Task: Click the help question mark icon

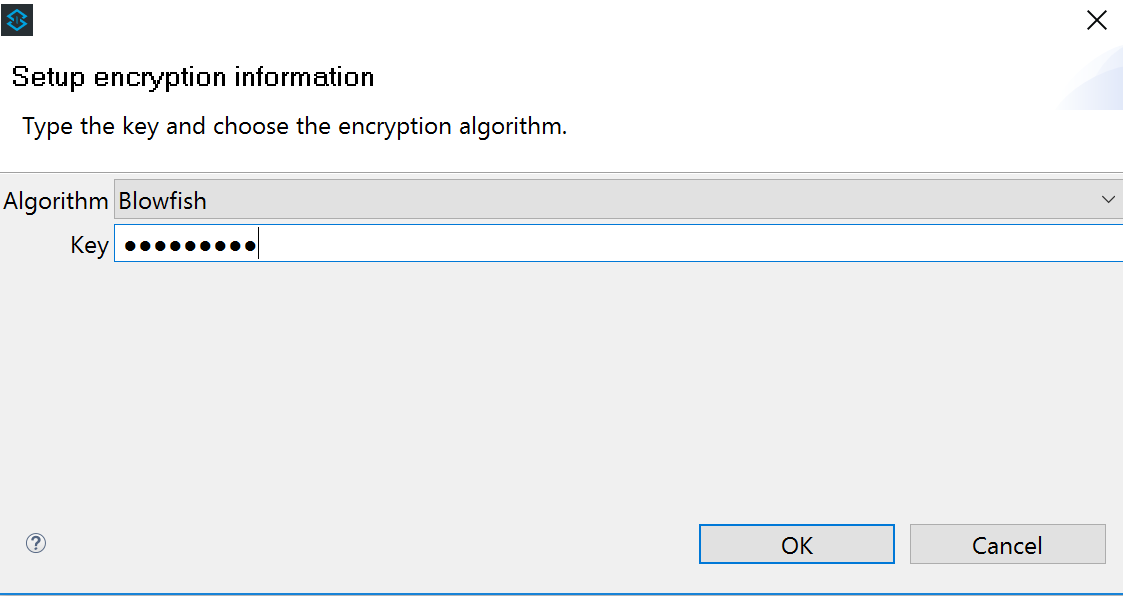Action: (36, 543)
